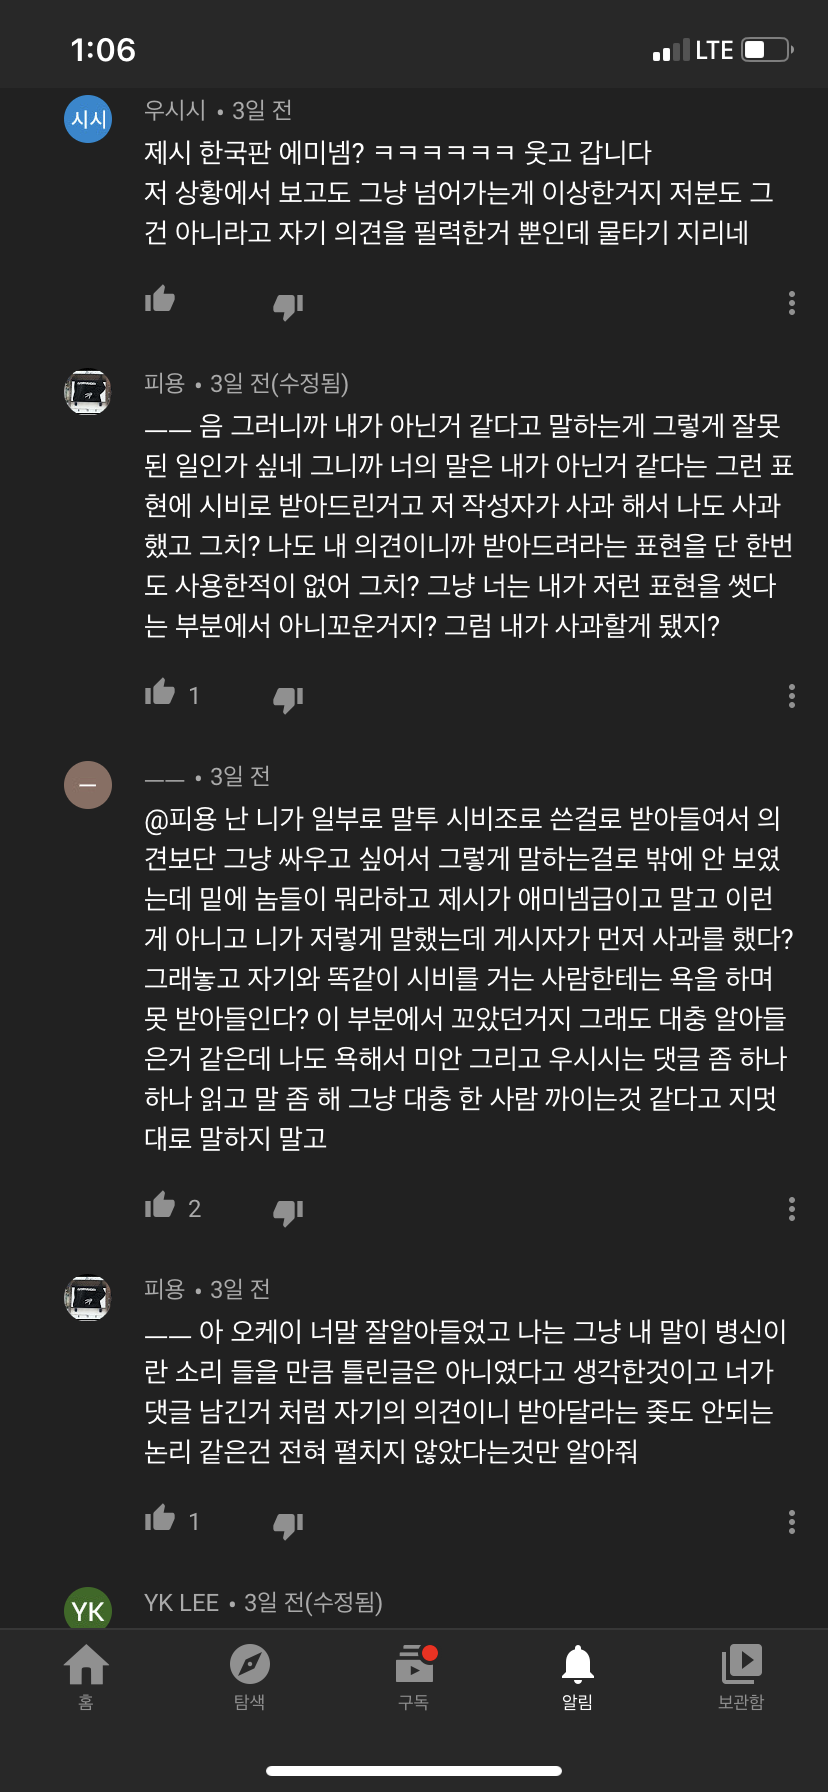Tap the YK LEE profile avatar

[88, 1609]
